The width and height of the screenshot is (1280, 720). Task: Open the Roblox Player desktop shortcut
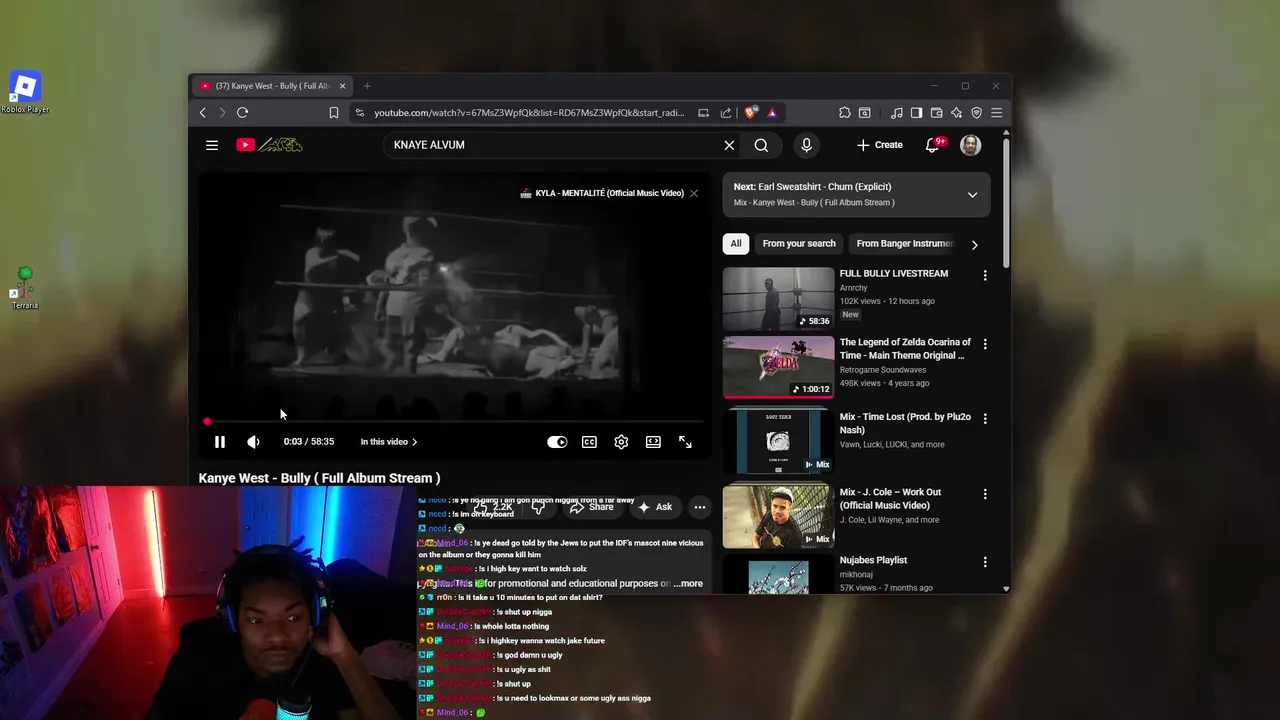pyautogui.click(x=25, y=93)
